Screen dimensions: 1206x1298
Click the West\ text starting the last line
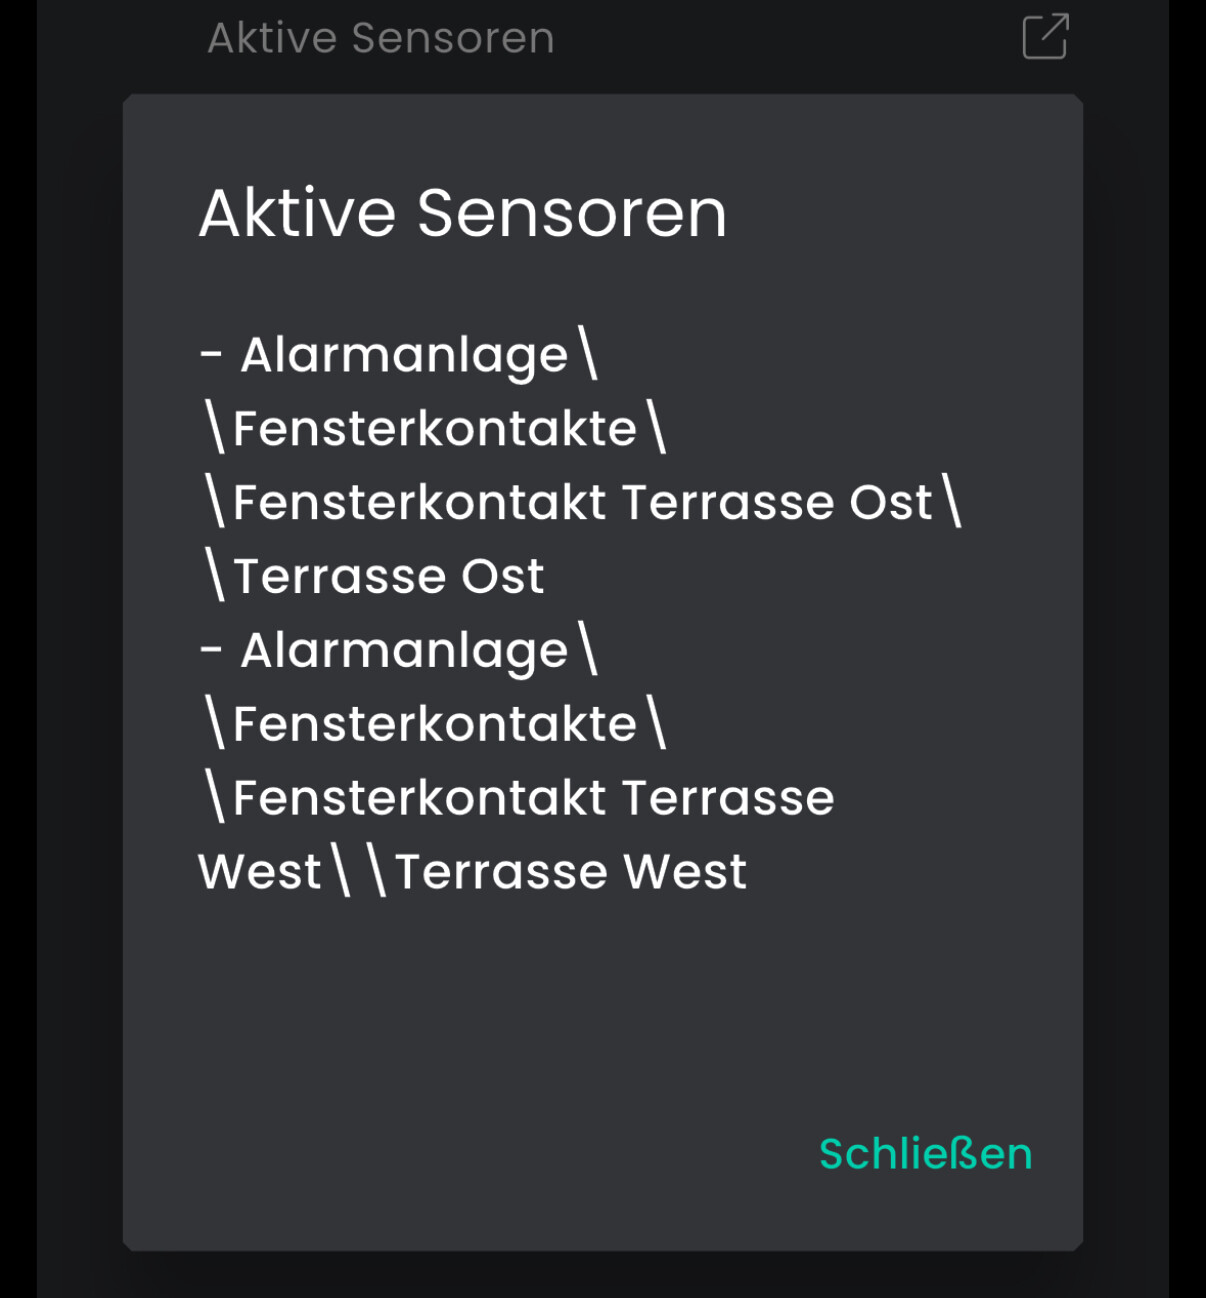(x=272, y=872)
